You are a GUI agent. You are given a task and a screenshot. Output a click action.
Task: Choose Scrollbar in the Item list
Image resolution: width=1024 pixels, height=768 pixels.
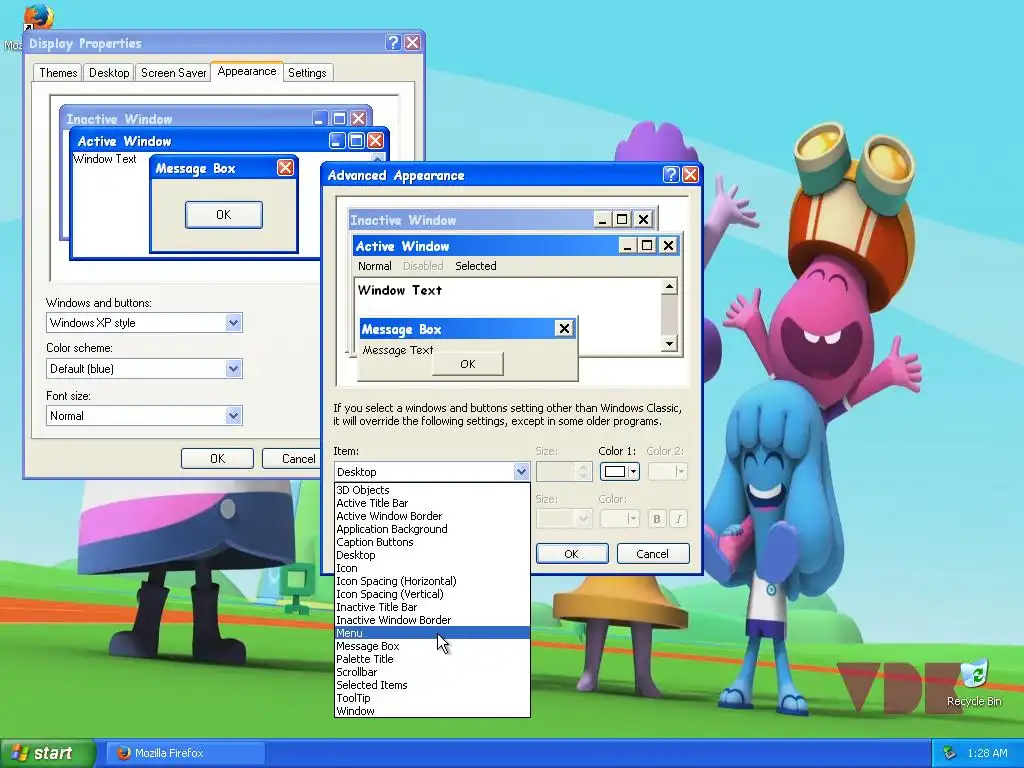432,672
